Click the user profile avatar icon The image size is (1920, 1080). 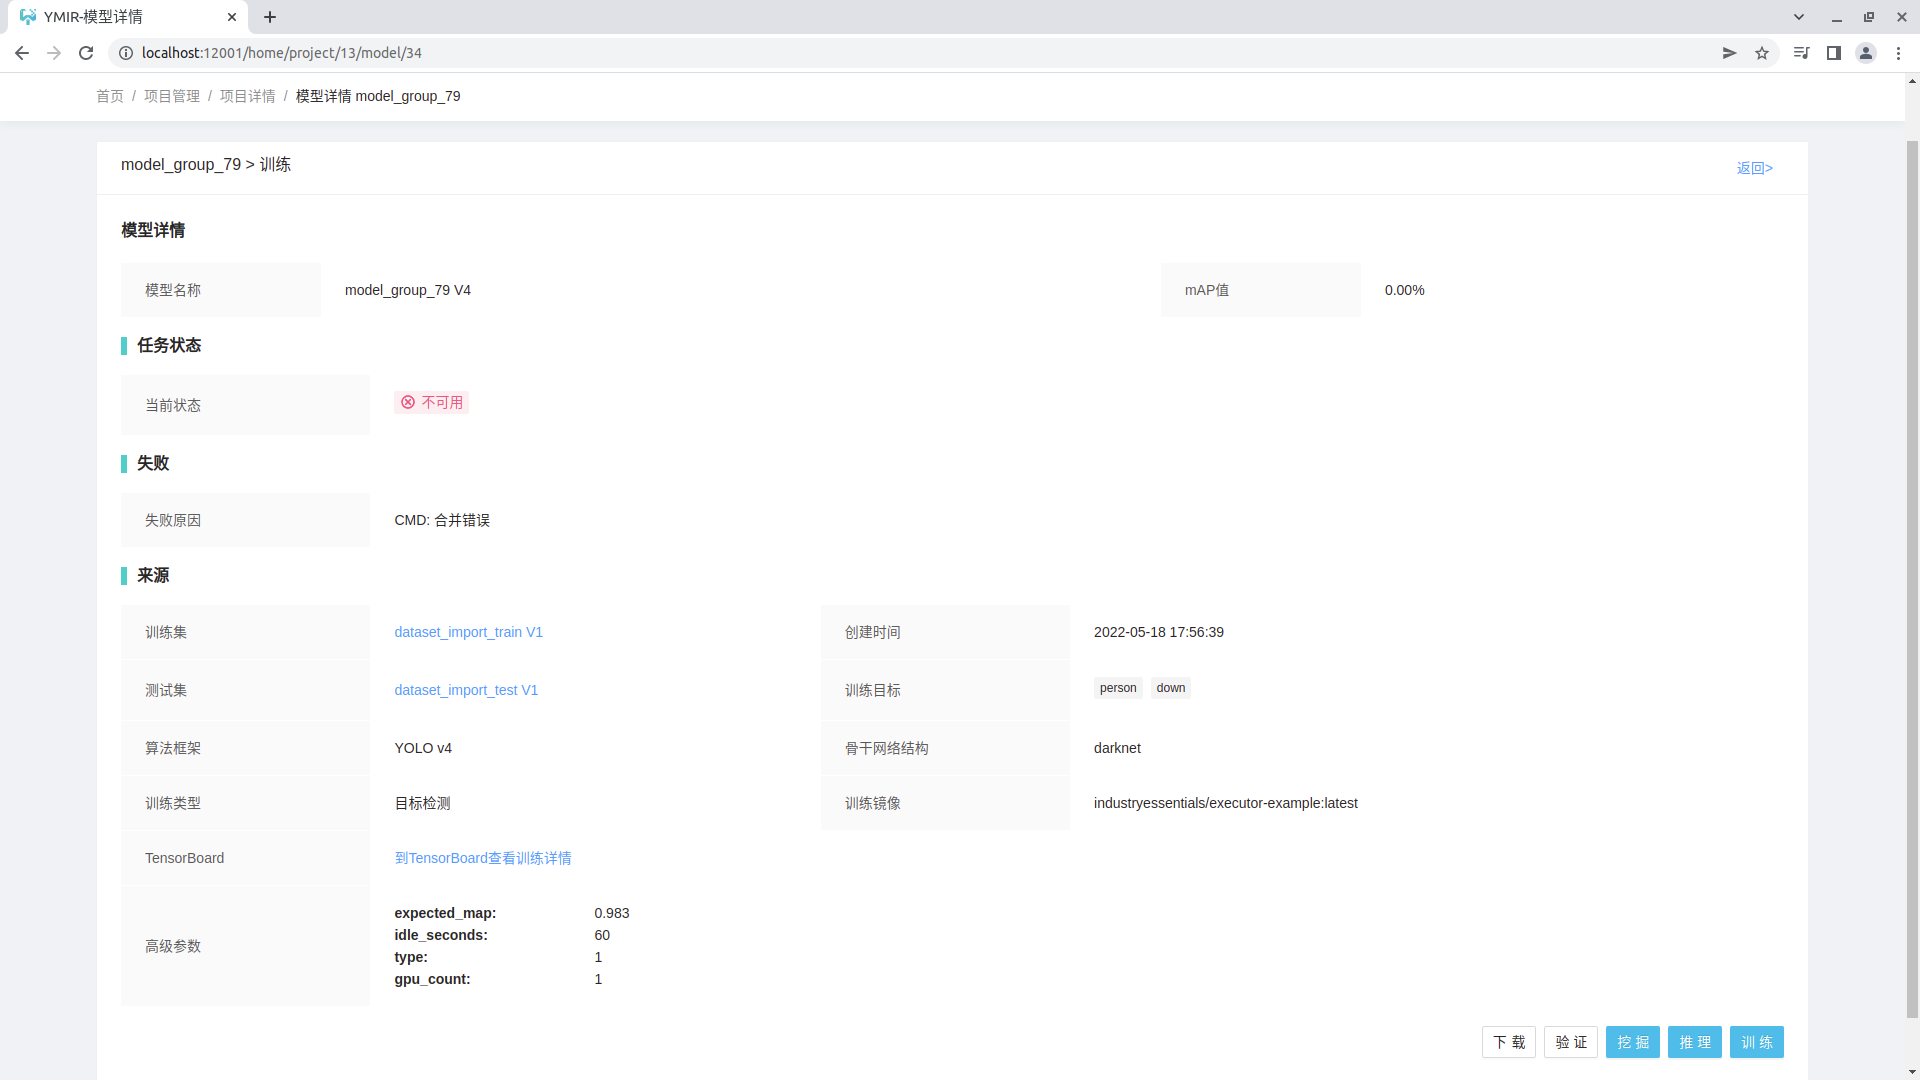pos(1866,53)
